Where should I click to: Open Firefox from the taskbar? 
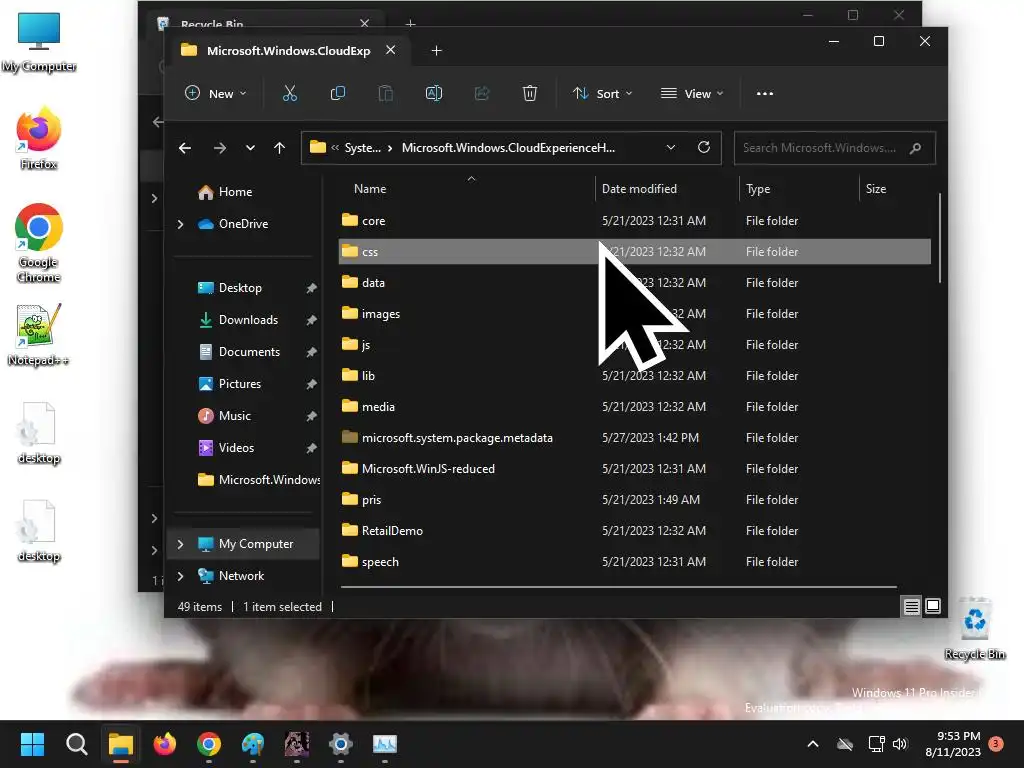click(x=165, y=744)
